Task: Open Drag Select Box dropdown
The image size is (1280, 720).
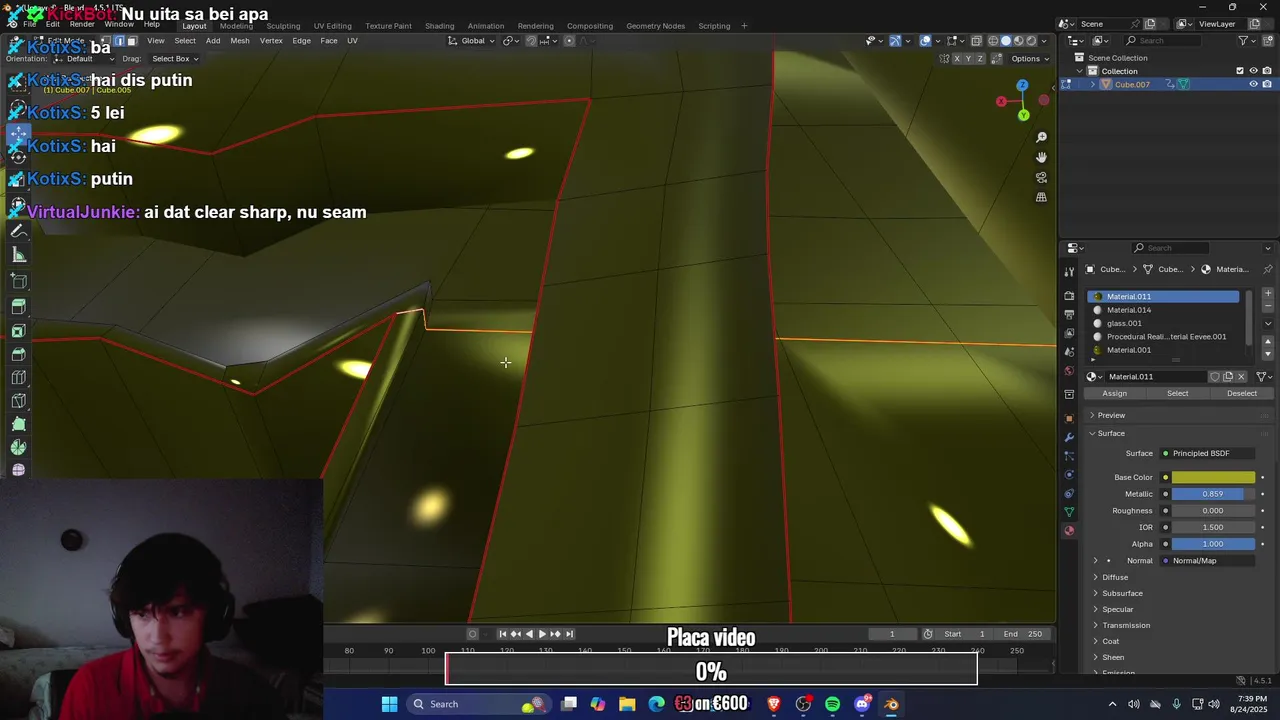Action: [175, 59]
